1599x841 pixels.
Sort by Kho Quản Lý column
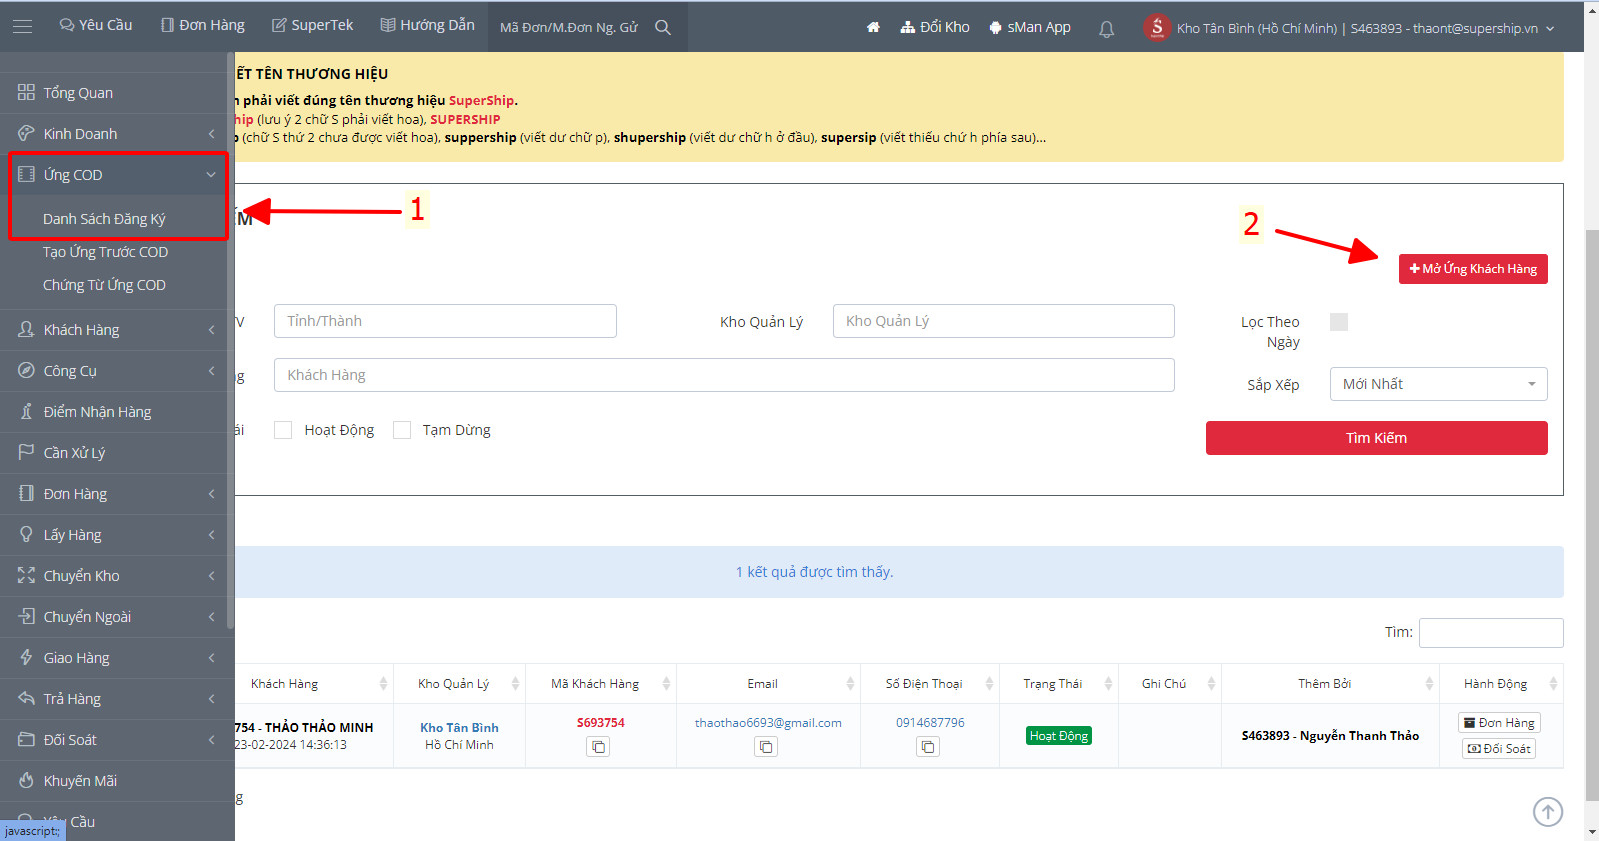click(x=459, y=684)
